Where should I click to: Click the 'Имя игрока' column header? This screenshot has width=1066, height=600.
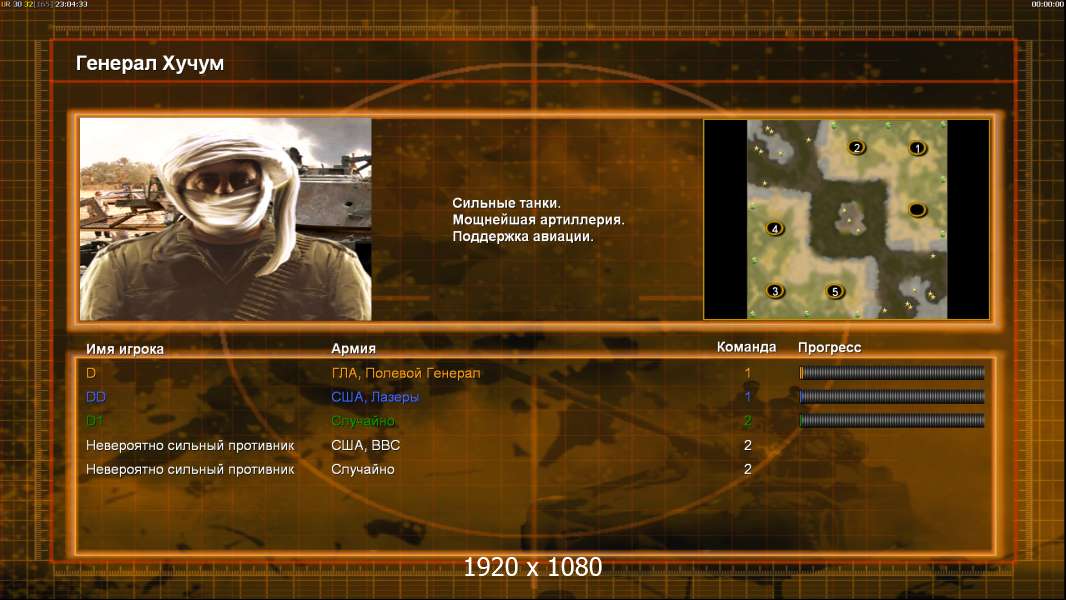[124, 349]
